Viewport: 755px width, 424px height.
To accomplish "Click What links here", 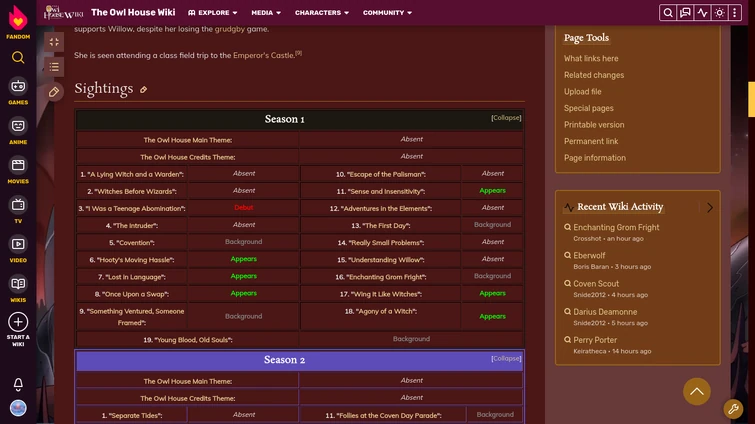I will point(591,58).
